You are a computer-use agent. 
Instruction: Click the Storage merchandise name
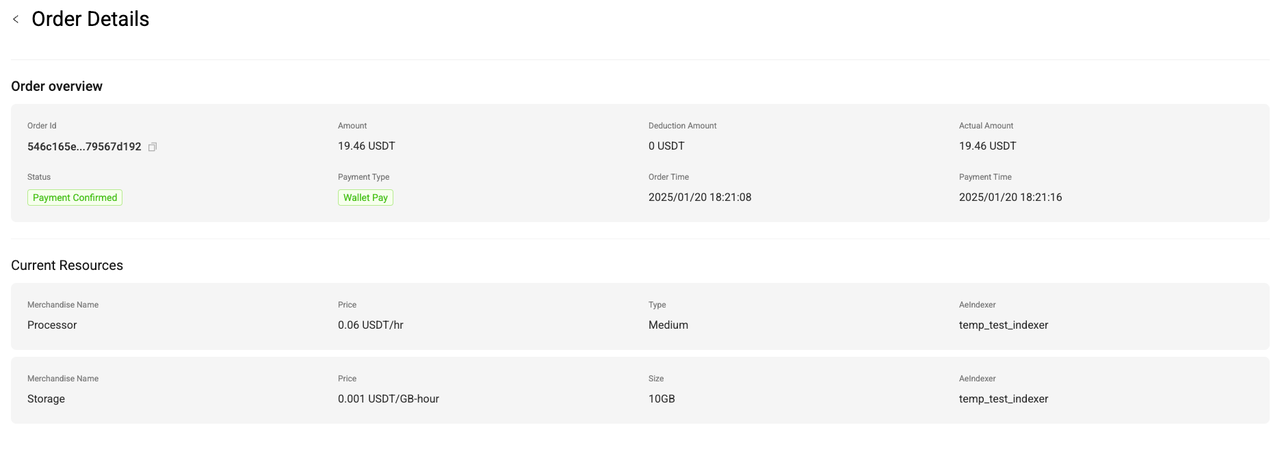tap(46, 399)
